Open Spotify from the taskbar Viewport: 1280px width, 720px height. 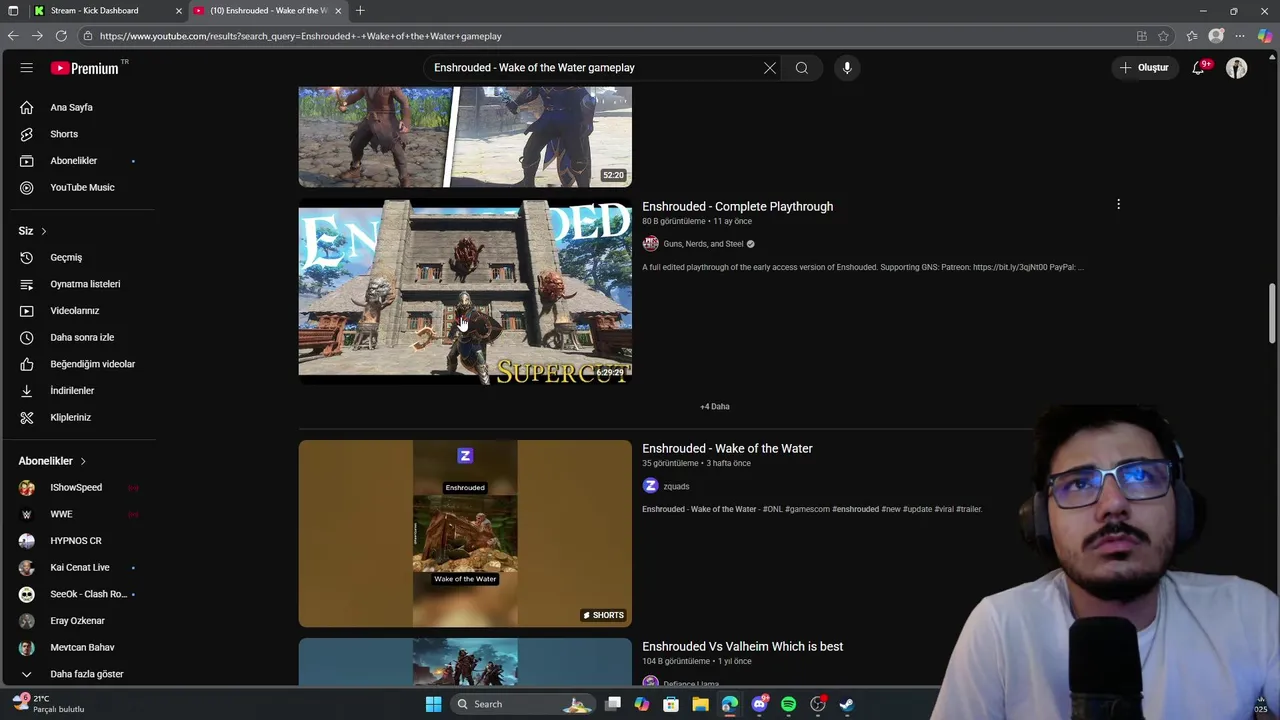pos(788,704)
